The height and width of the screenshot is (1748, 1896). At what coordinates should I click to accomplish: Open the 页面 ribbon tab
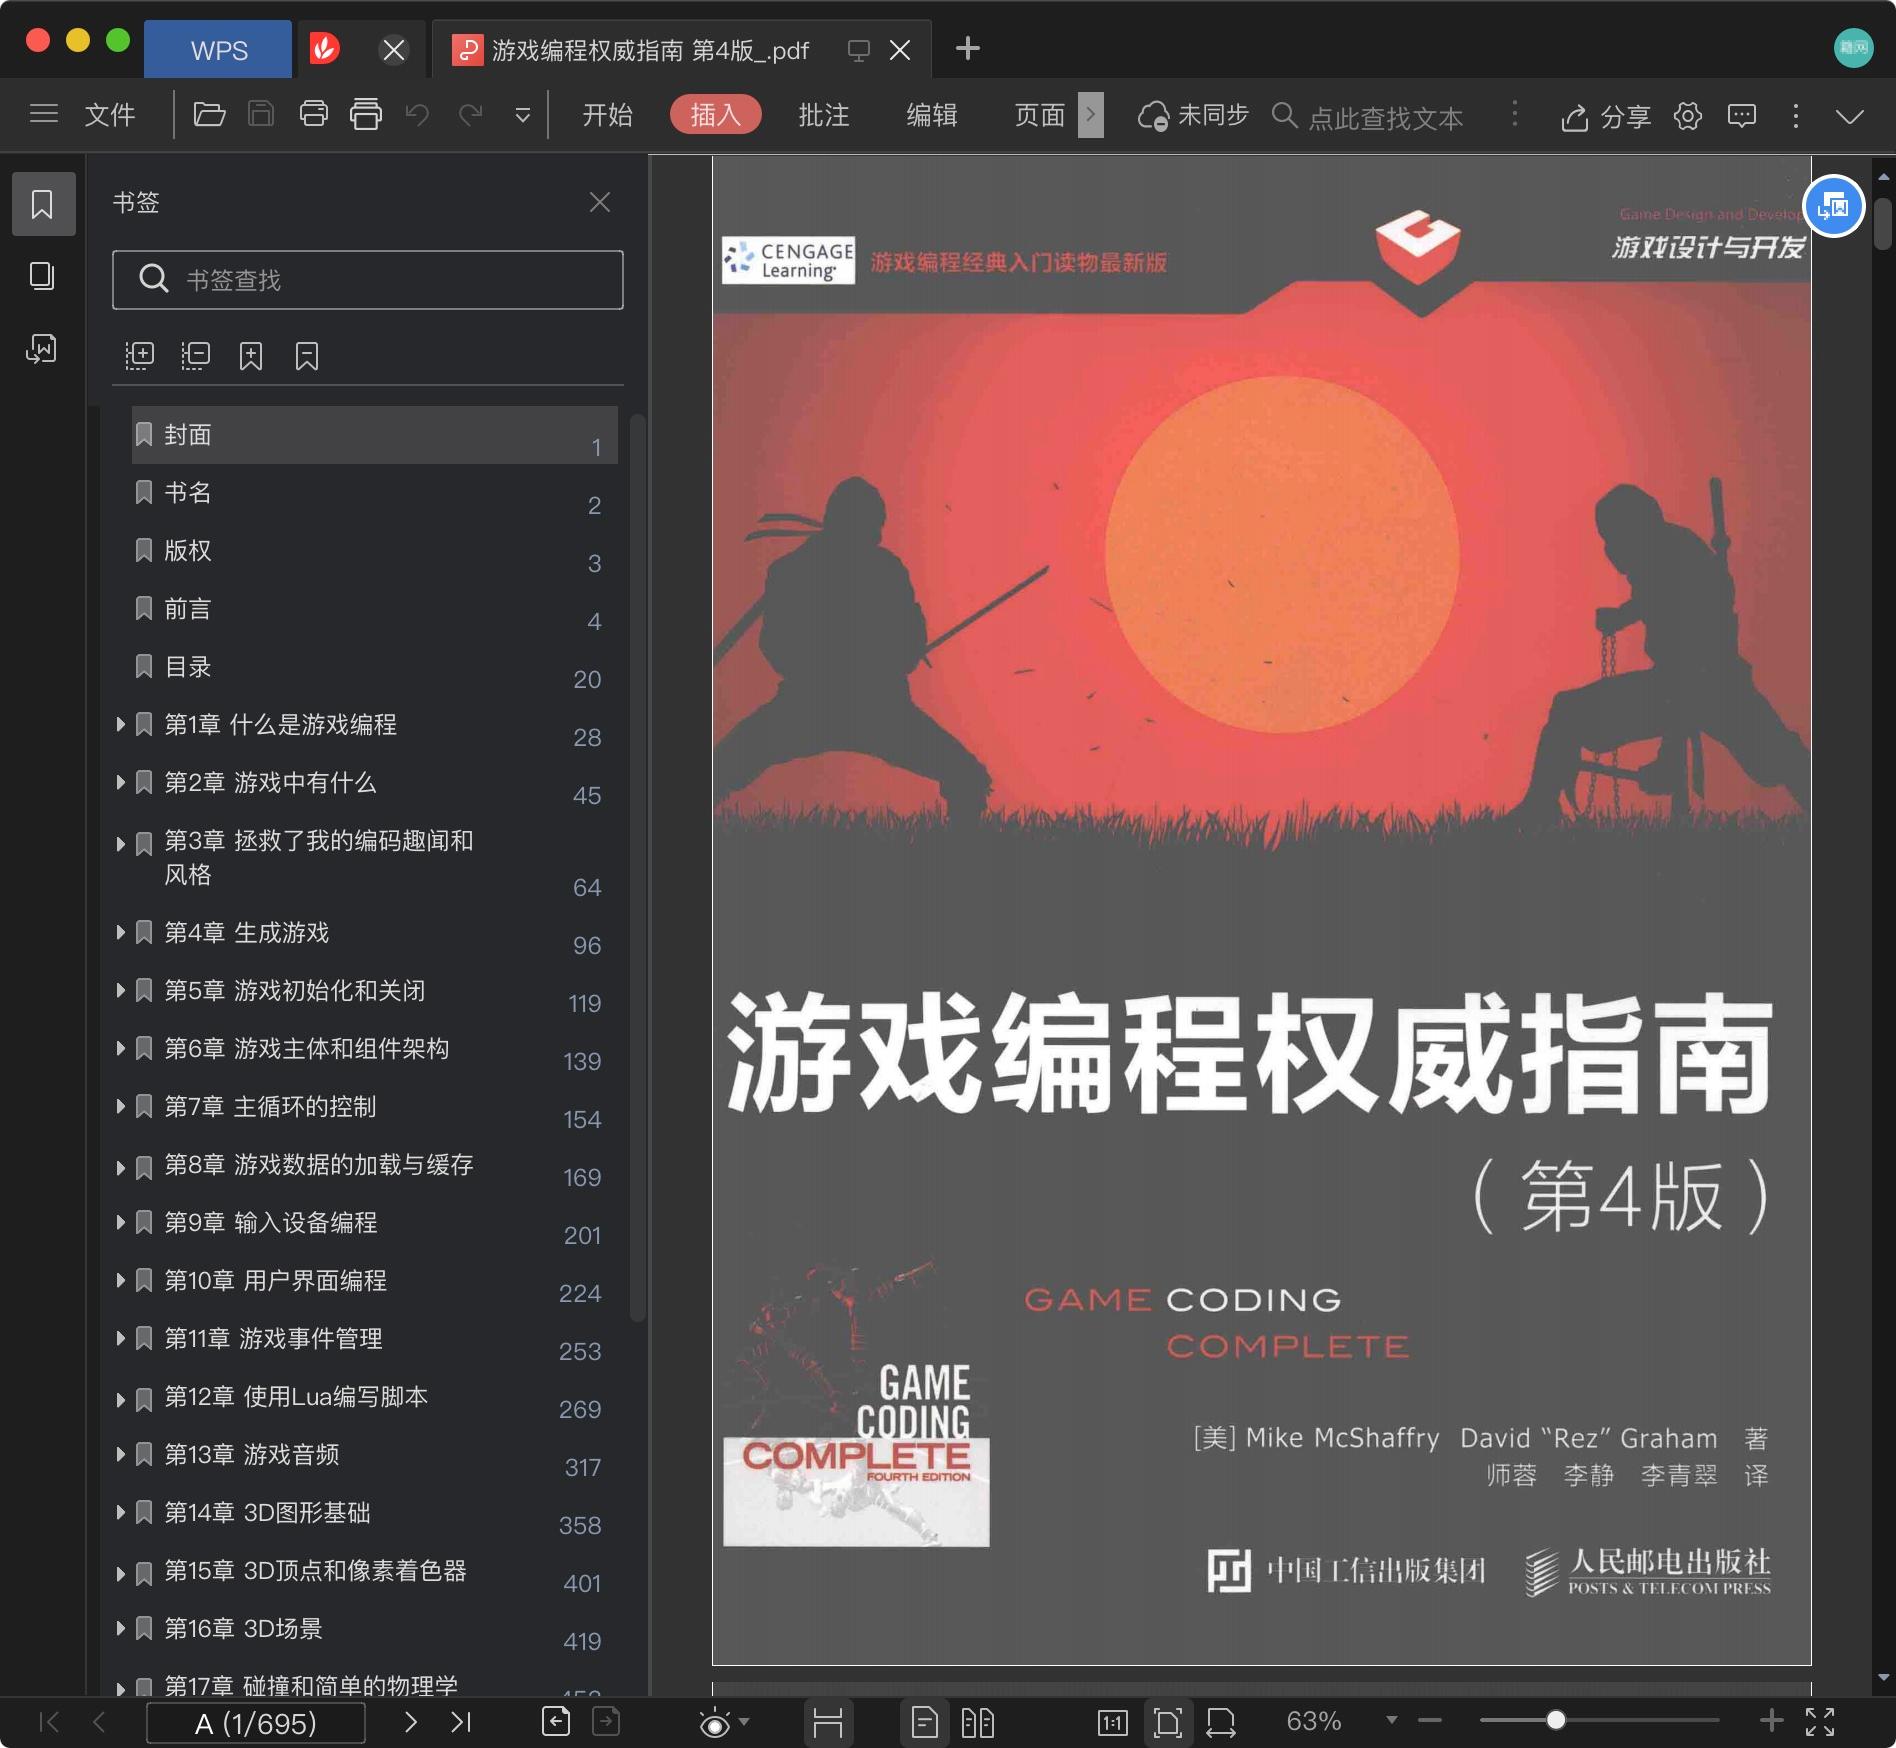[x=1040, y=115]
